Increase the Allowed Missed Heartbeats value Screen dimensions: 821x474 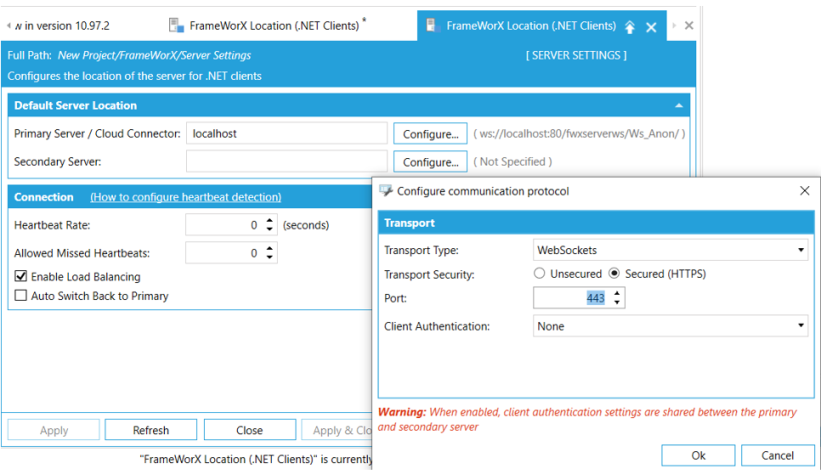(270, 248)
